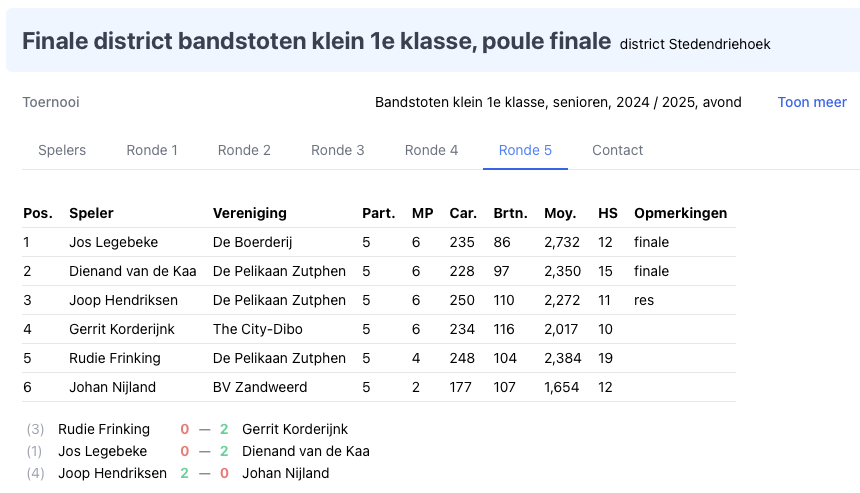The width and height of the screenshot is (860, 493).
Task: Click player Jos Legebeke in standings
Action: point(113,242)
